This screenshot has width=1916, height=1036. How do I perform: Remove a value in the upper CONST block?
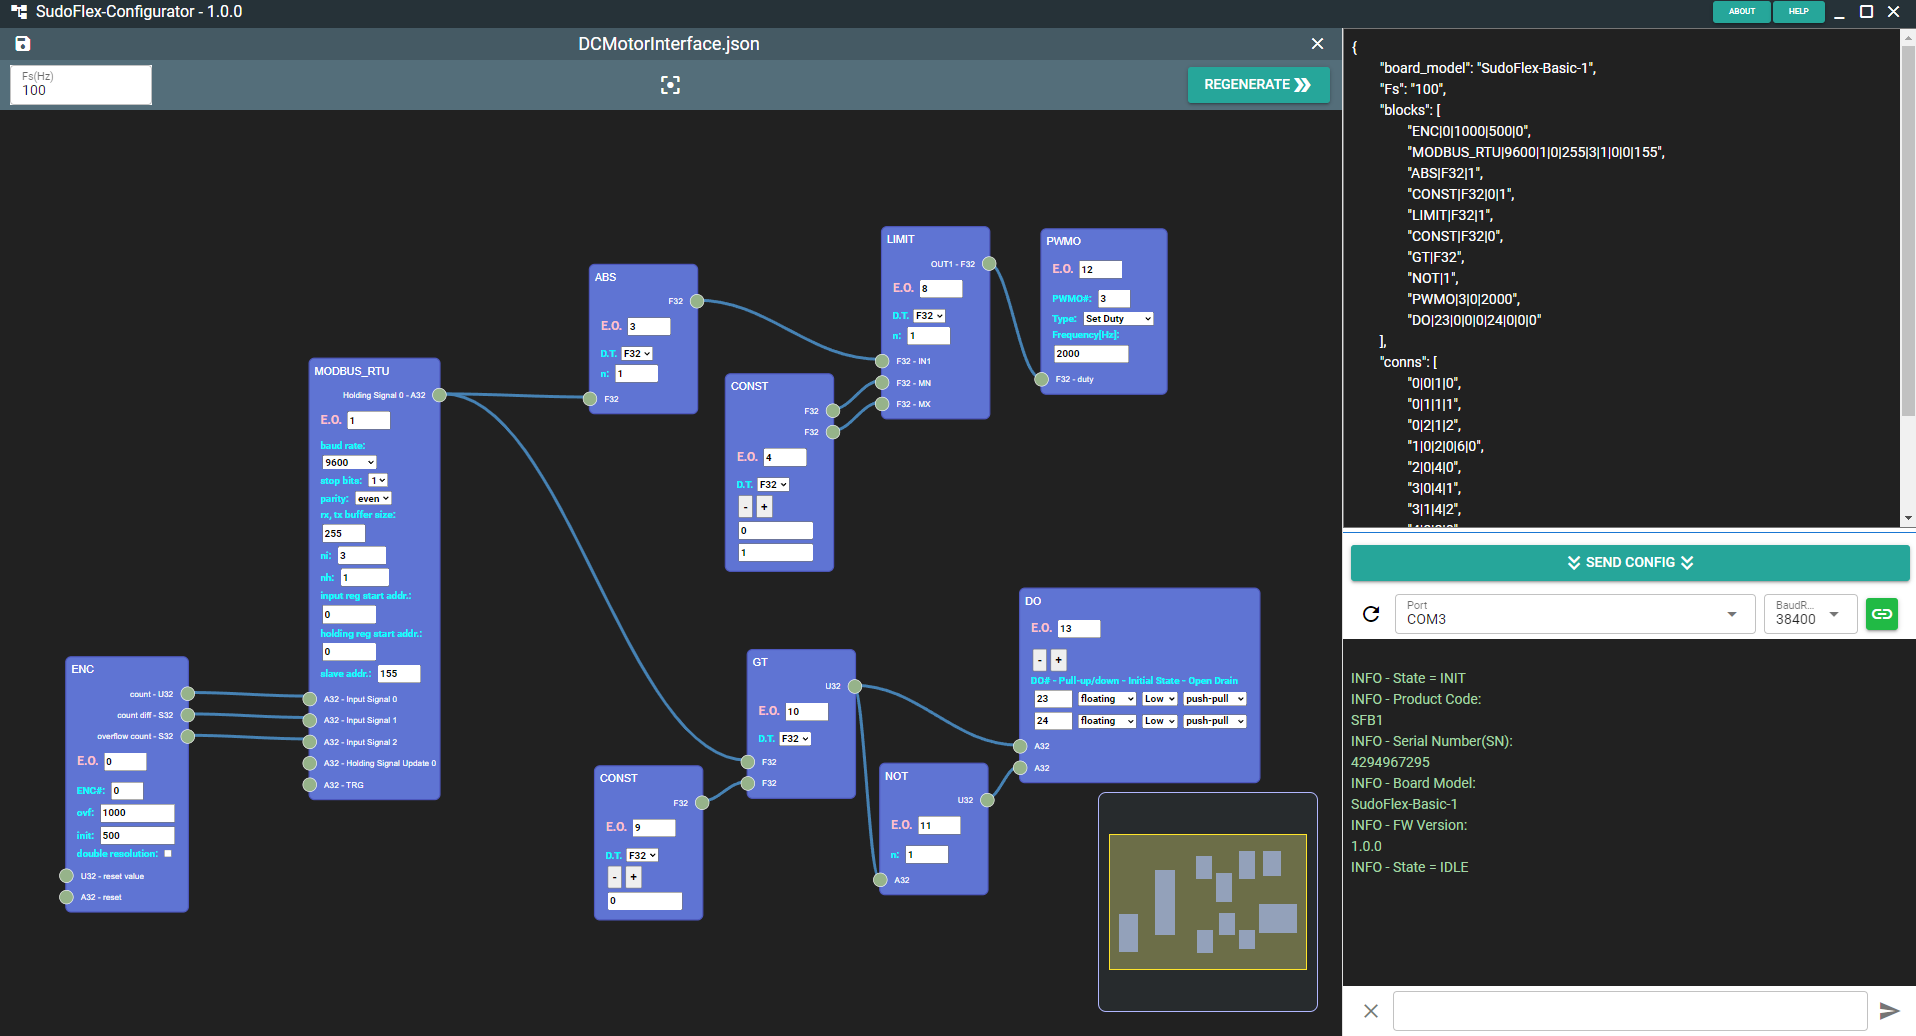point(745,507)
